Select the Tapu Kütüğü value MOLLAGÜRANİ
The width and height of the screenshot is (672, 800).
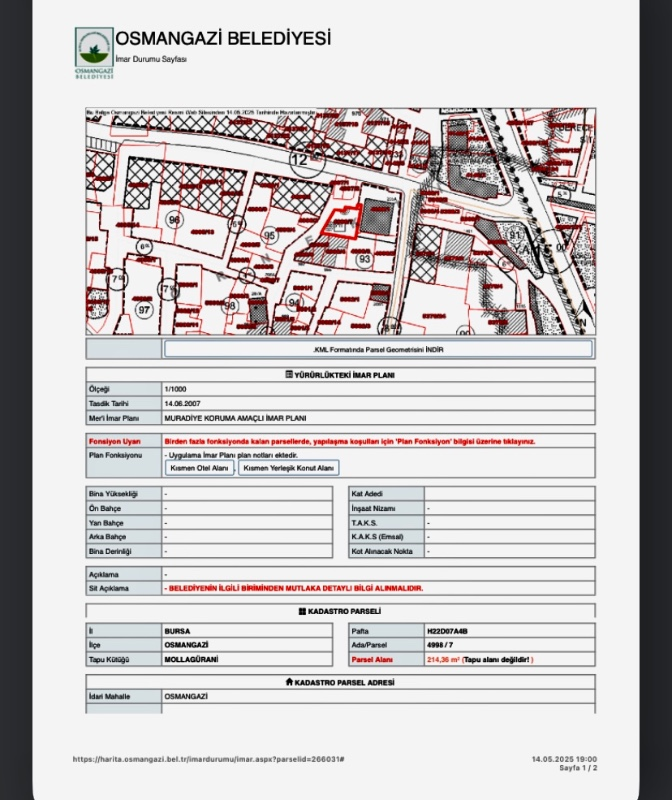191,660
